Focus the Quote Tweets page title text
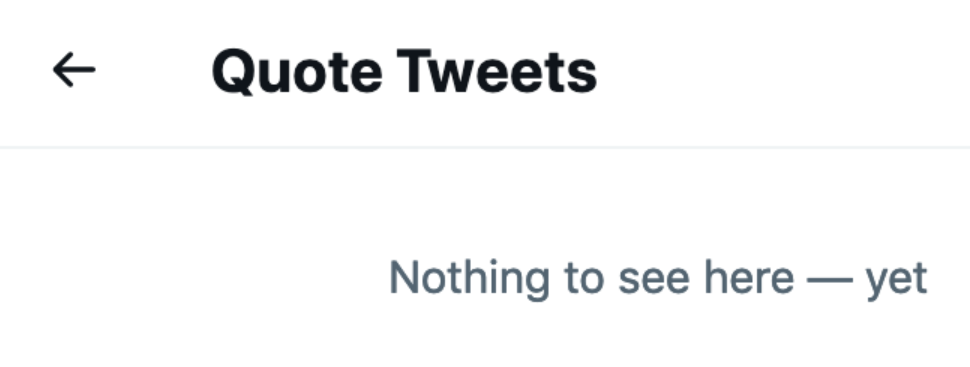970x367 pixels. (x=405, y=72)
